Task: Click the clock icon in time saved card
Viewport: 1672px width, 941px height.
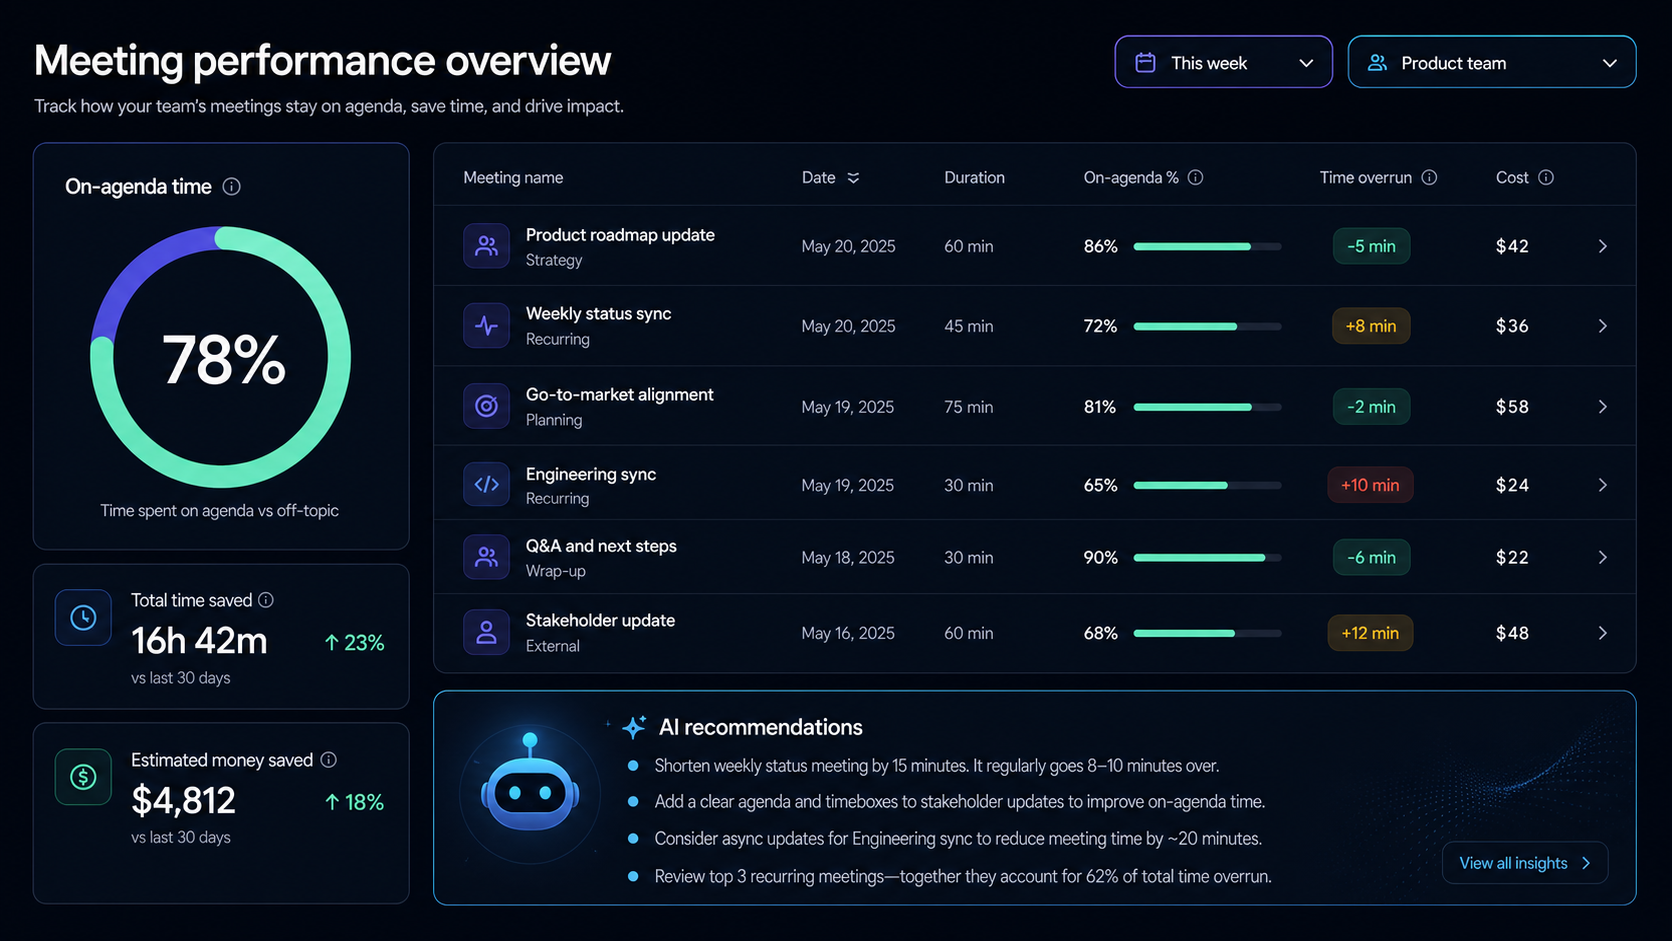Action: tap(83, 617)
